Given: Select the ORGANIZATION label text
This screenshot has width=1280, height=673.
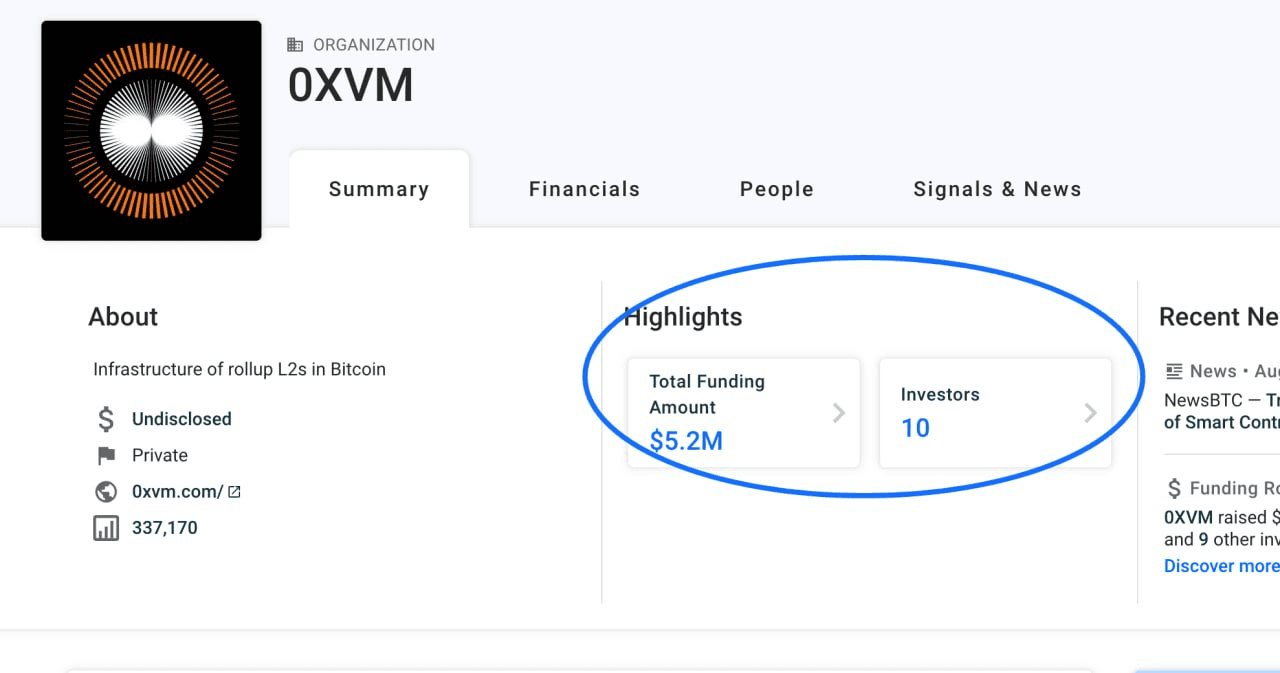Looking at the screenshot, I should click(x=374, y=45).
